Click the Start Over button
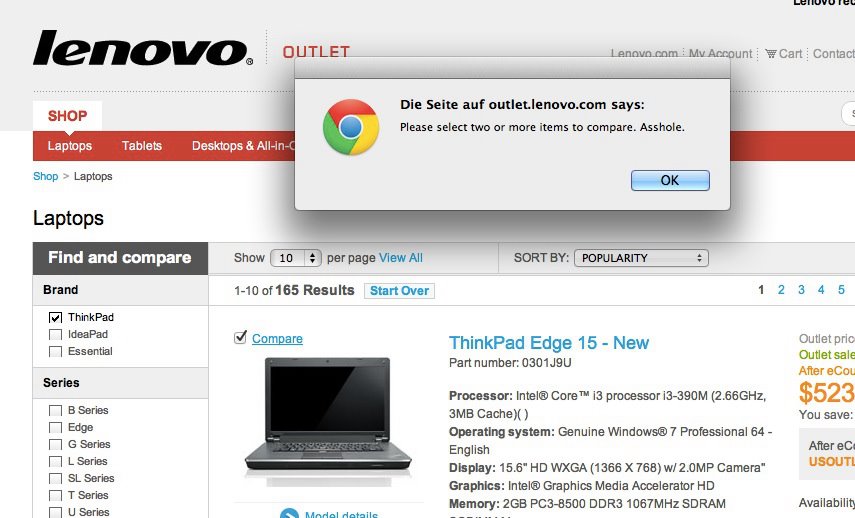The height and width of the screenshot is (518, 855). [x=399, y=291]
